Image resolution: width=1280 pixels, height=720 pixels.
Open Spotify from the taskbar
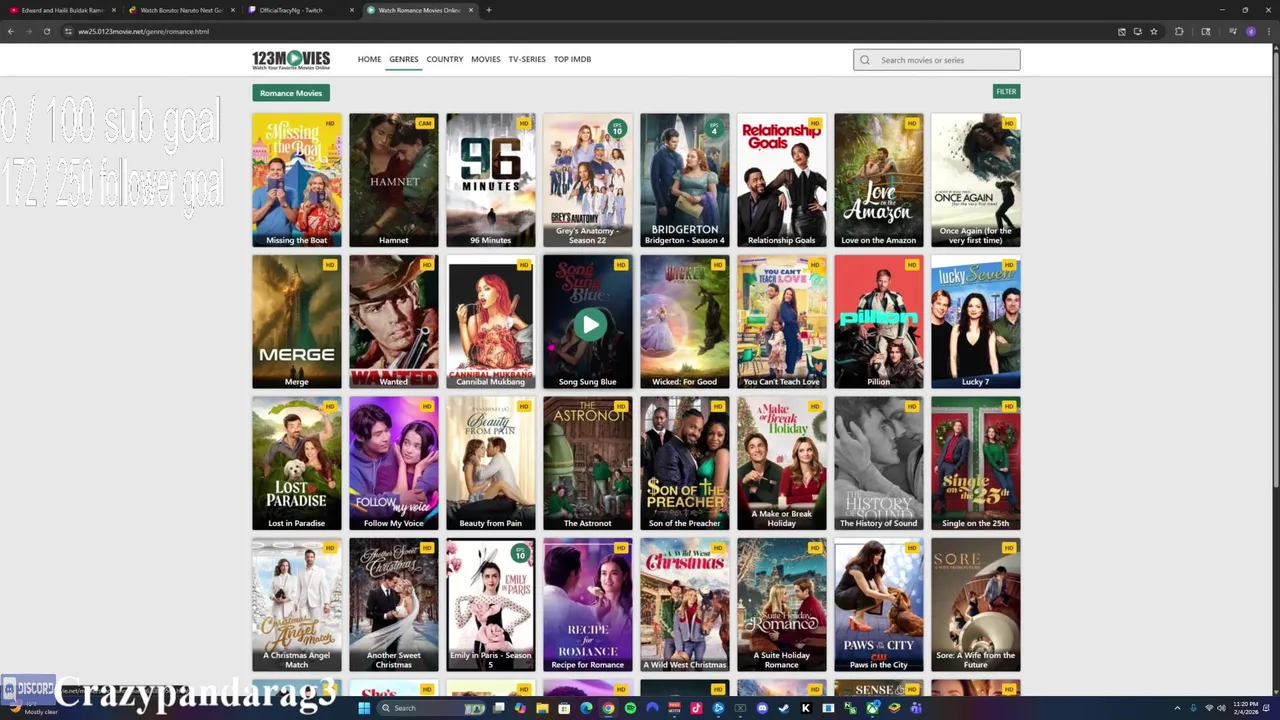pyautogui.click(x=630, y=708)
